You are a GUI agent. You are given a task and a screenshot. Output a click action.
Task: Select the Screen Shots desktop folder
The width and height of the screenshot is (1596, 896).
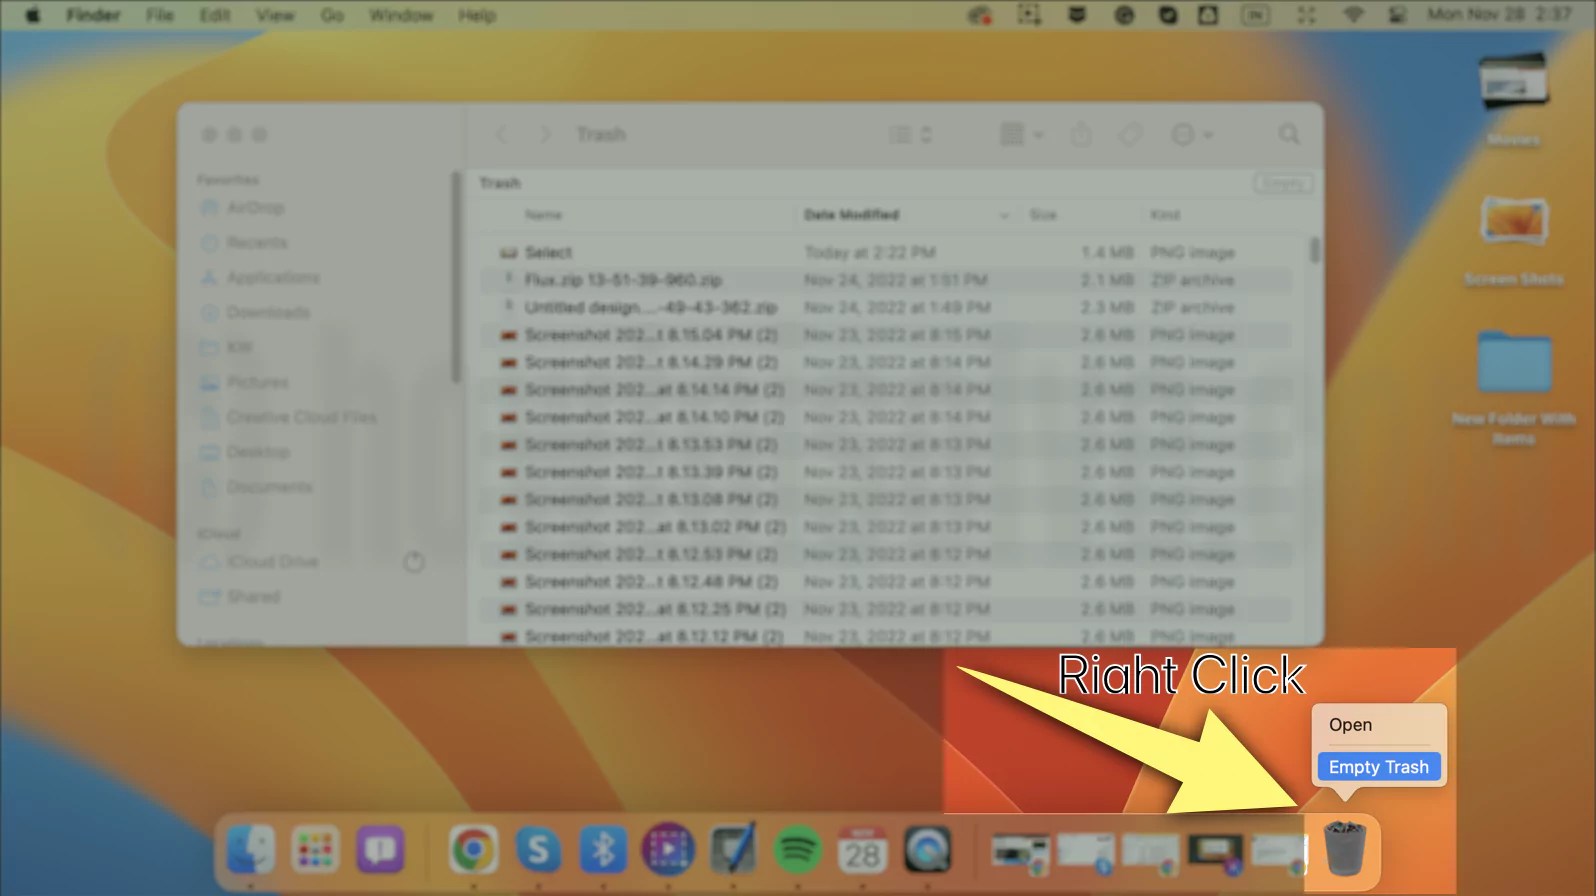point(1513,240)
